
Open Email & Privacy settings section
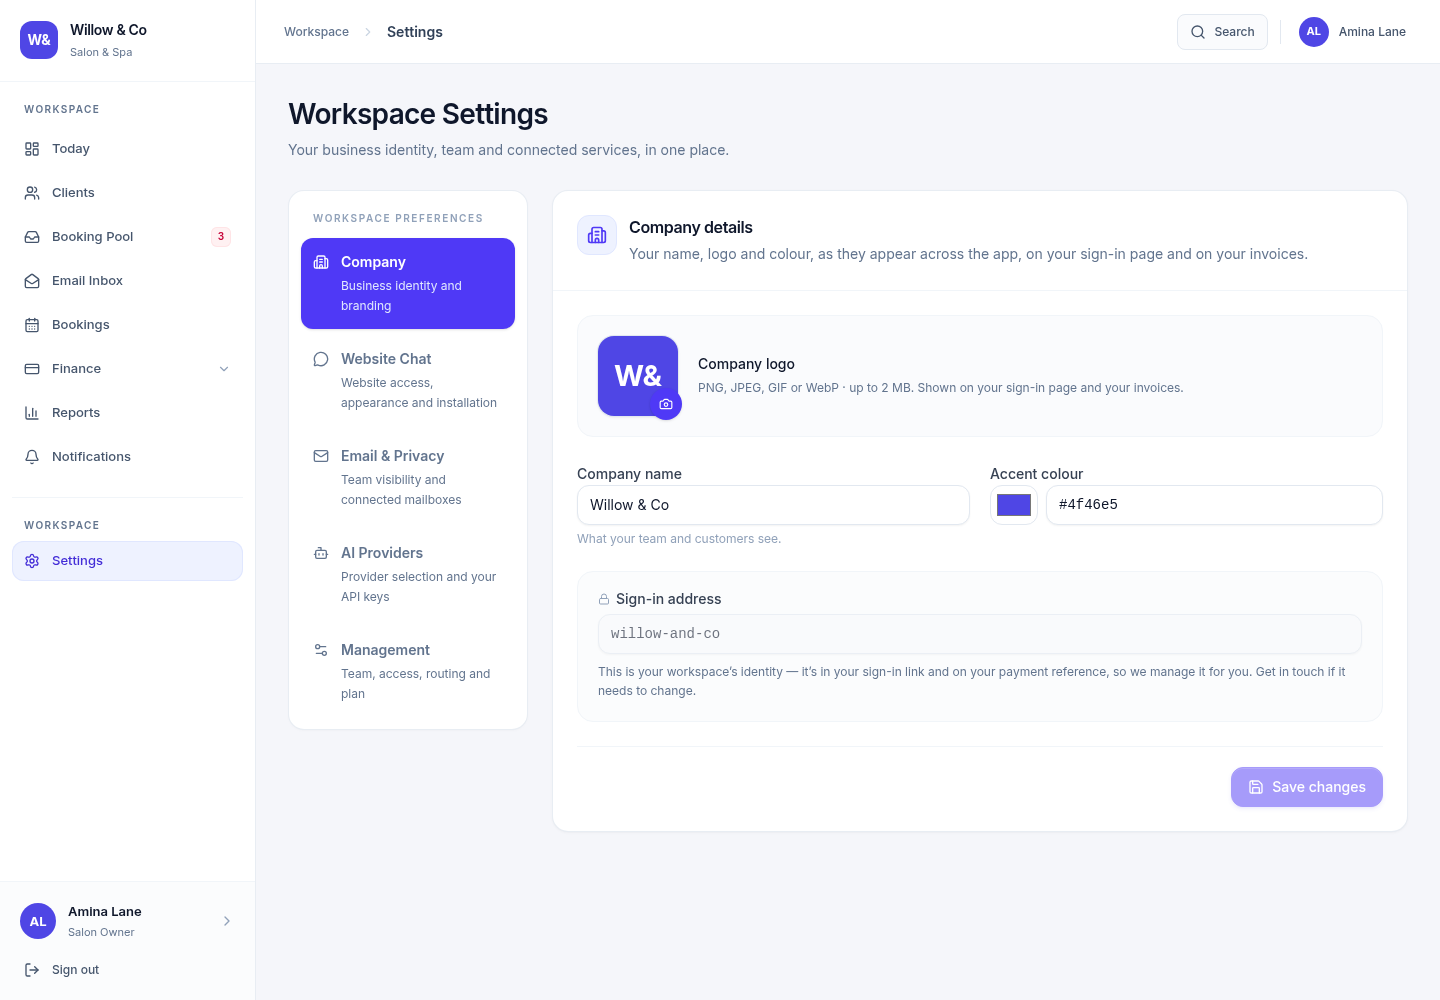click(x=408, y=477)
